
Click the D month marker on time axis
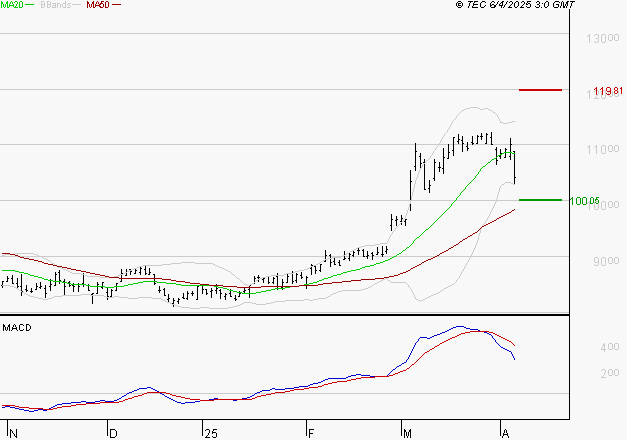click(113, 434)
